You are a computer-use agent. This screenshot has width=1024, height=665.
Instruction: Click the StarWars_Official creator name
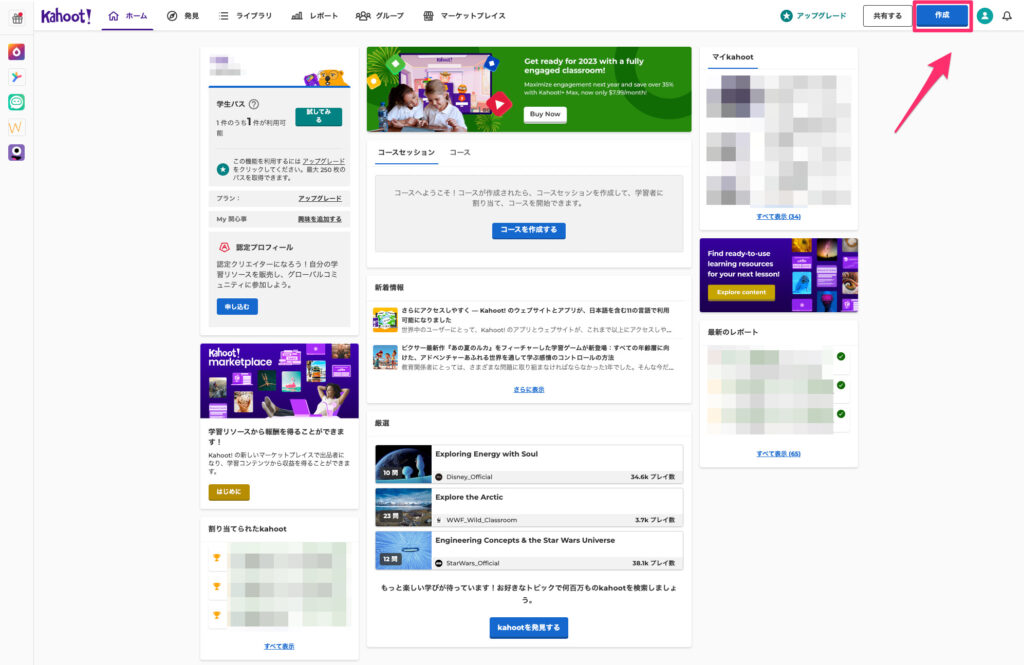pyautogui.click(x=473, y=563)
